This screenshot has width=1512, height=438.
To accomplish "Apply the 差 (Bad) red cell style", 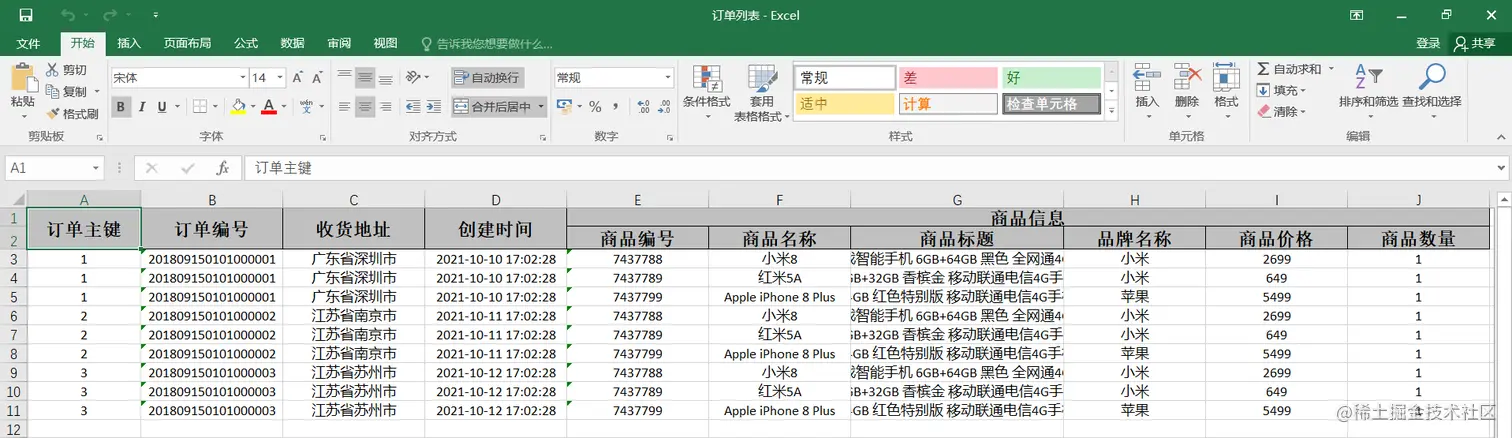I will click(947, 77).
